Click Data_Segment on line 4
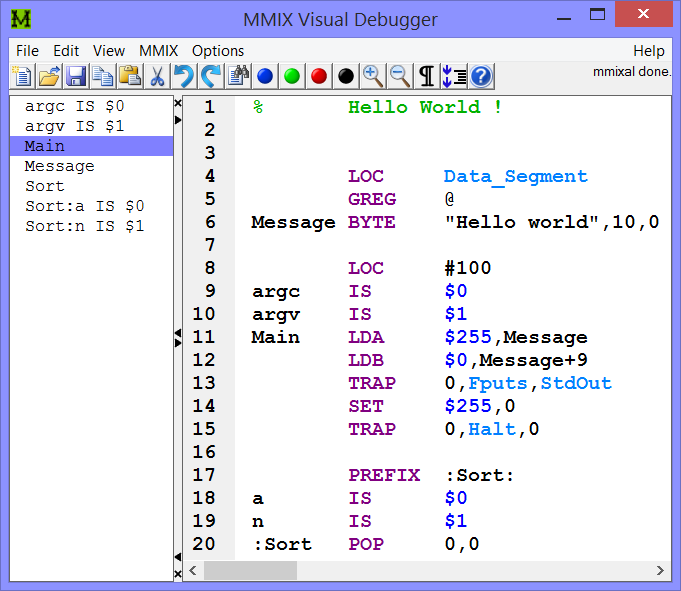 click(516, 177)
